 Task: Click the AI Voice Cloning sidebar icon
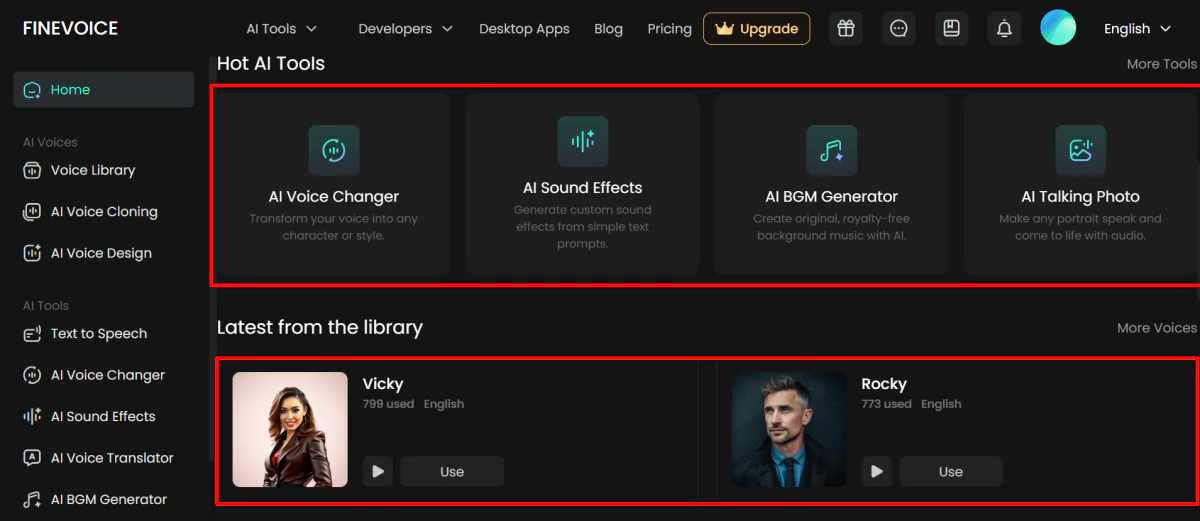[x=32, y=212]
